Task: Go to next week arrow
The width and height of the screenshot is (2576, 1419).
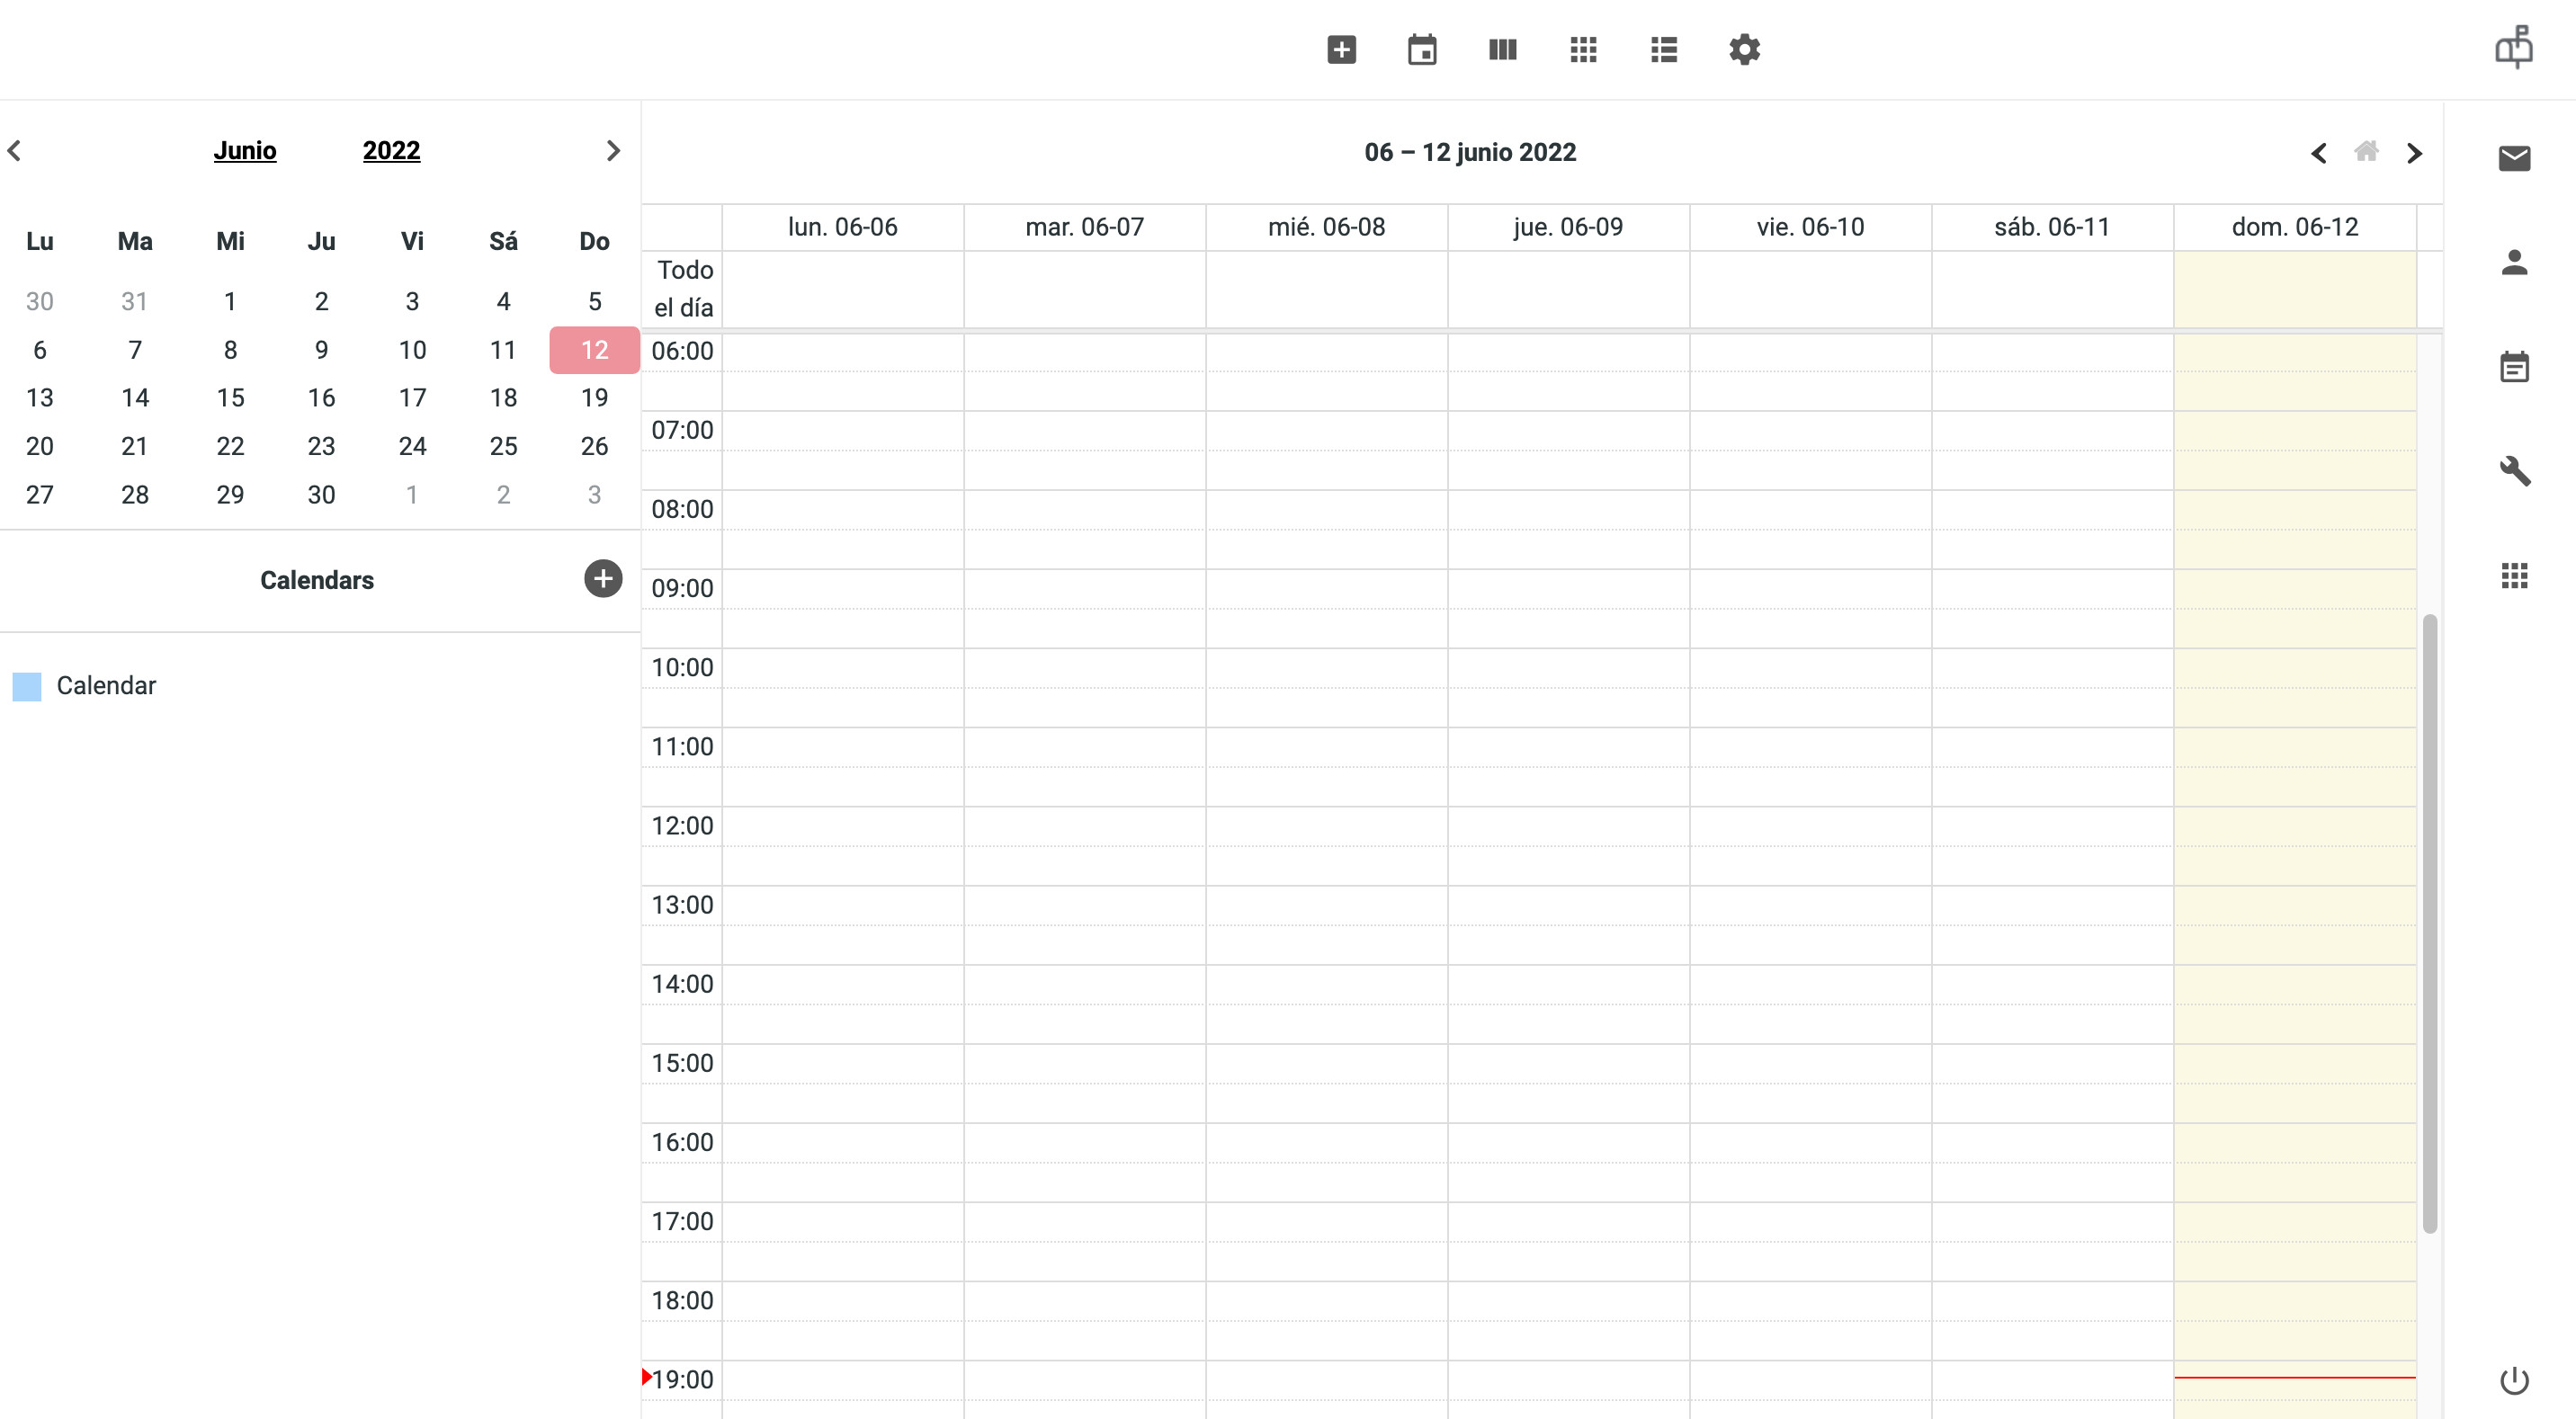Action: 2414,153
